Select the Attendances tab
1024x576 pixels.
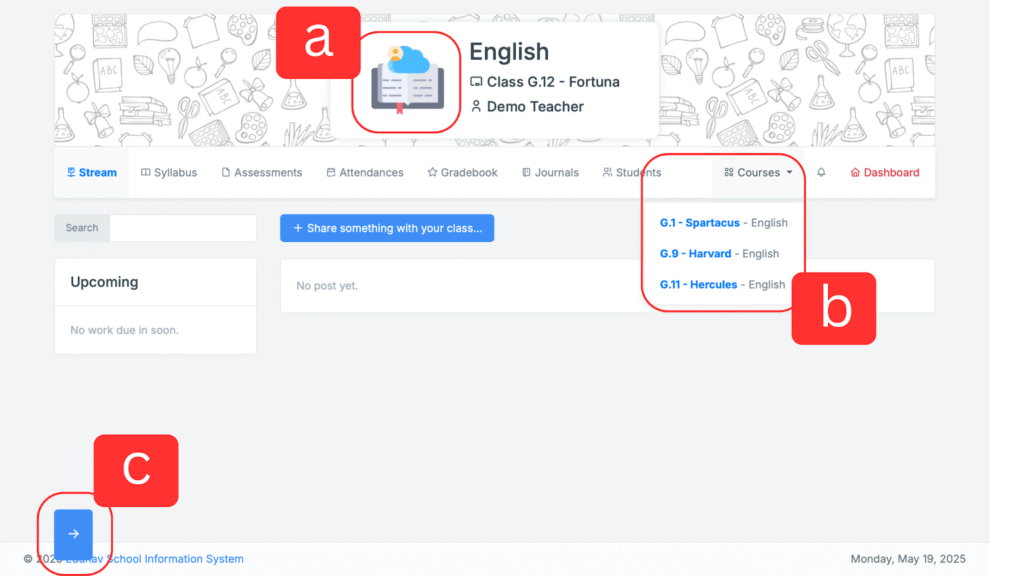pos(365,172)
